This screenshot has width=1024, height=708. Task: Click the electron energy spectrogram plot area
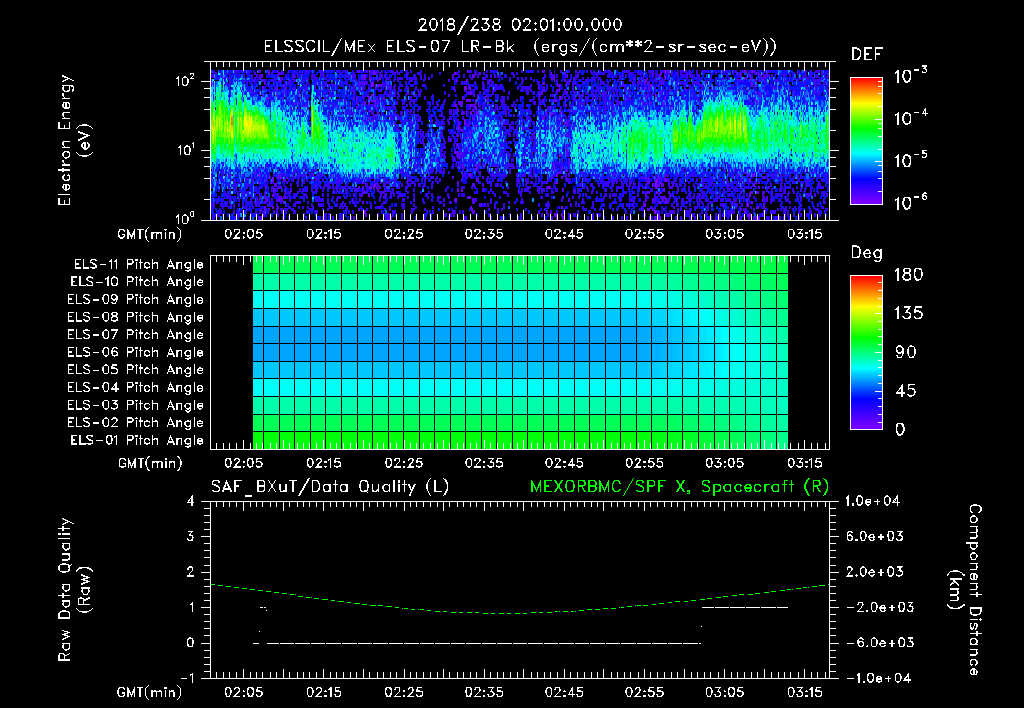pos(520,141)
